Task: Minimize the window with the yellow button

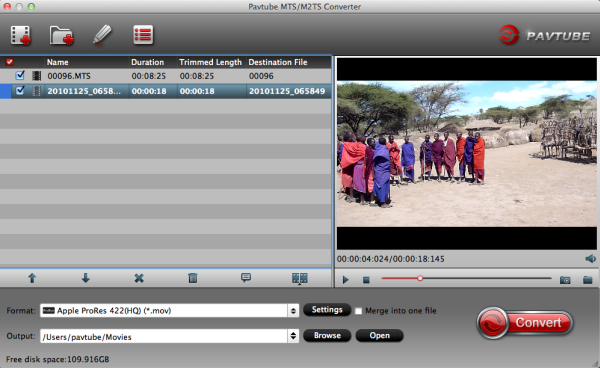Action: click(x=19, y=7)
